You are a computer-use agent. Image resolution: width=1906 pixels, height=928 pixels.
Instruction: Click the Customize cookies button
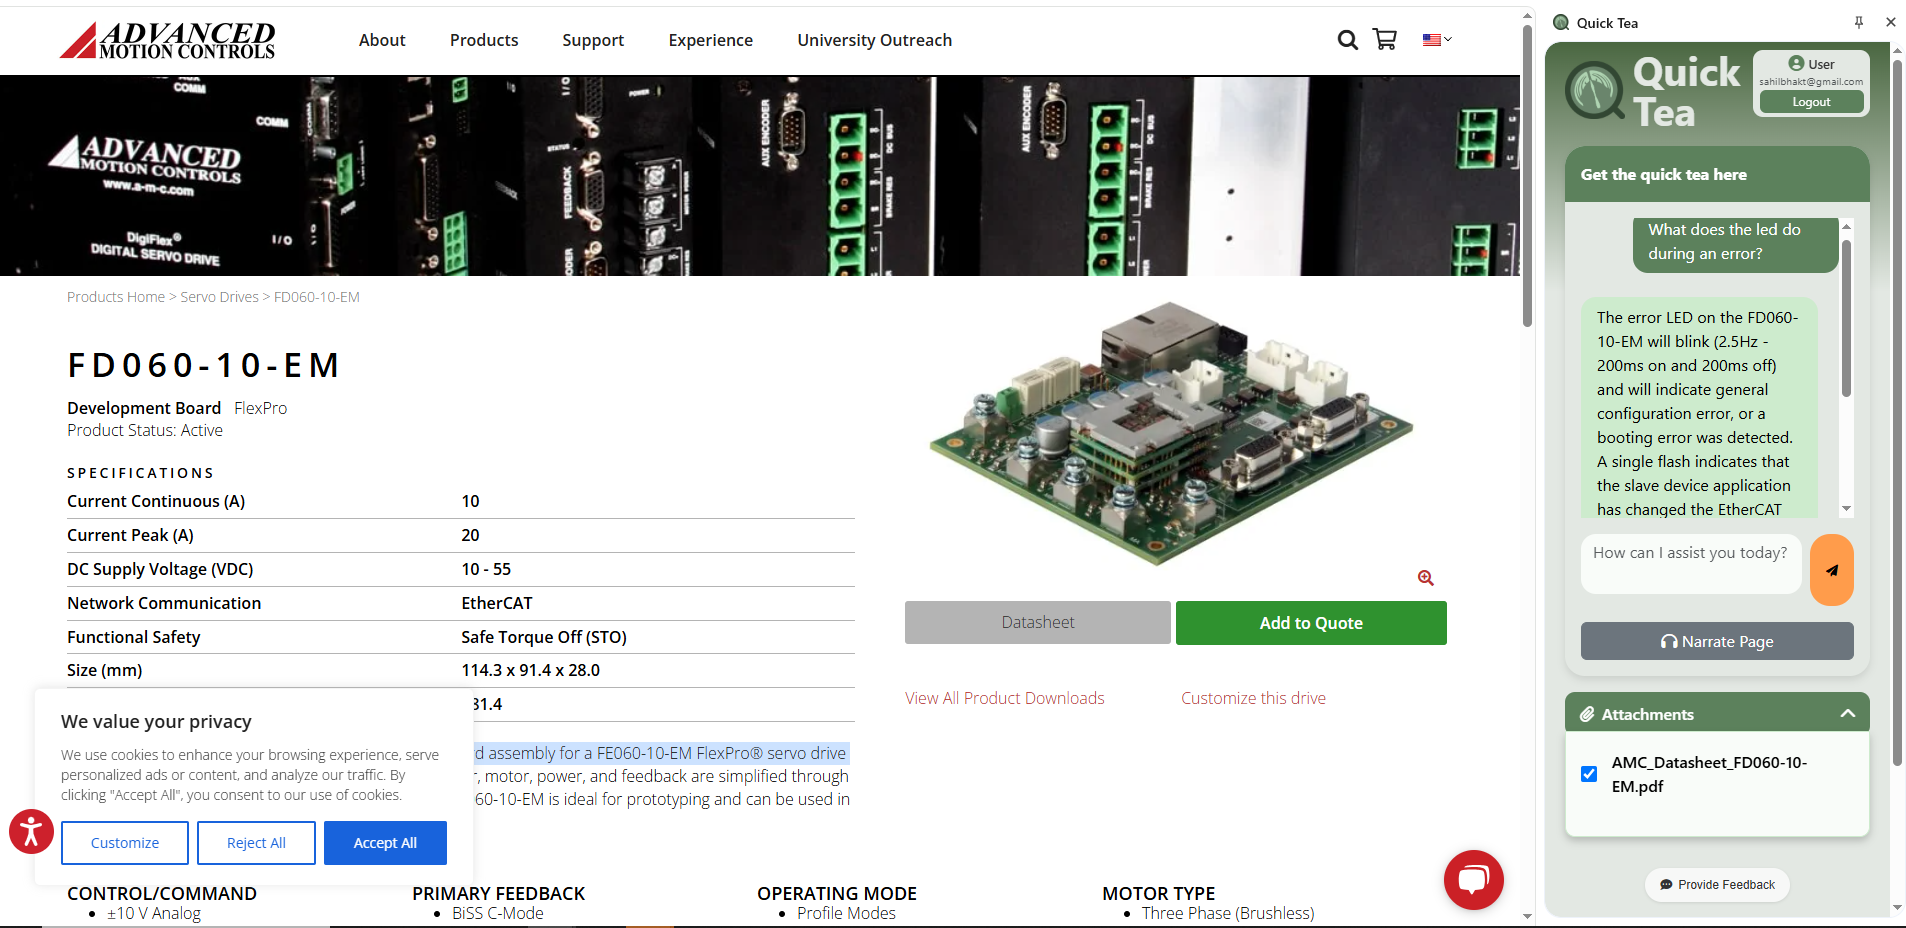click(x=125, y=843)
